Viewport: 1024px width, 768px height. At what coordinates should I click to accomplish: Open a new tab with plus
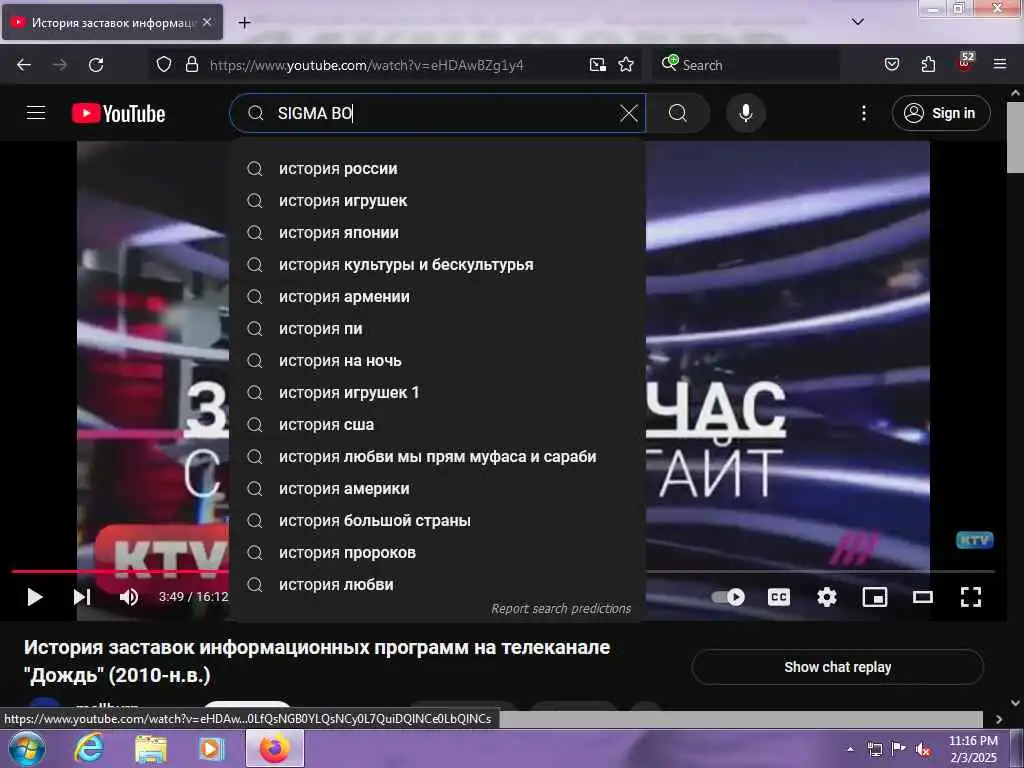244,23
